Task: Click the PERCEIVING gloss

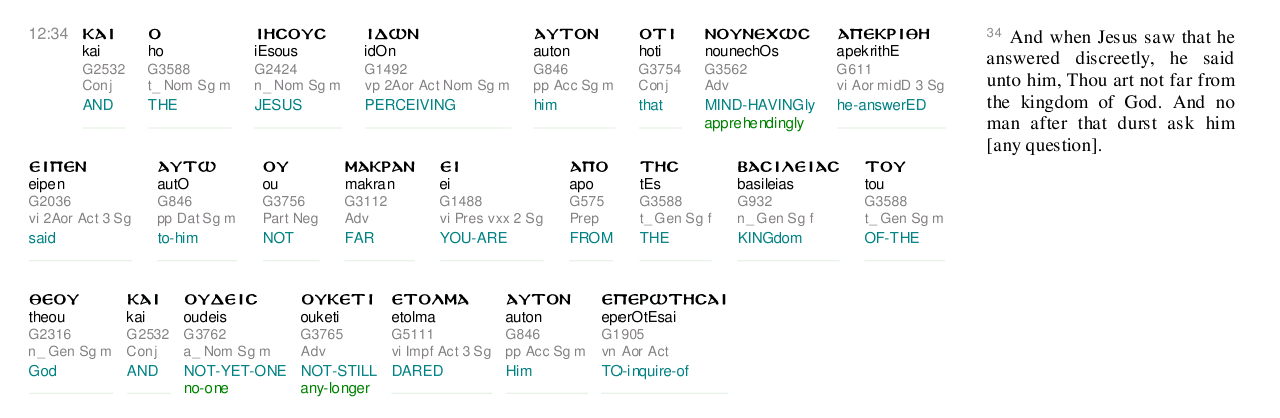Action: pyautogui.click(x=410, y=105)
